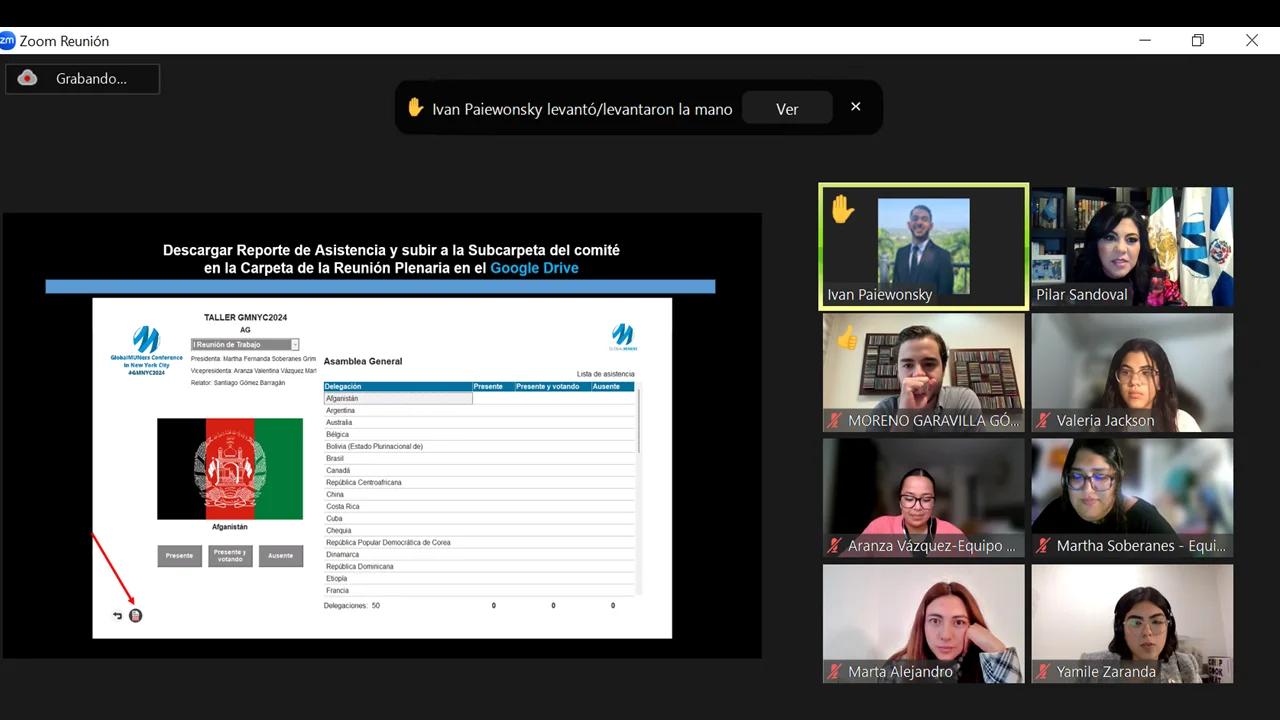The width and height of the screenshot is (1280, 720).
Task: Click the Google Drive link text
Action: 534,268
